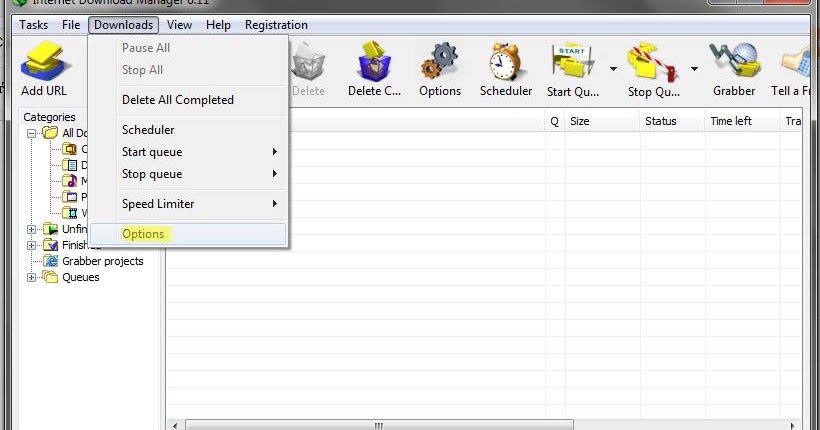
Task: Expand the Stop queue submenu
Action: tap(188, 174)
